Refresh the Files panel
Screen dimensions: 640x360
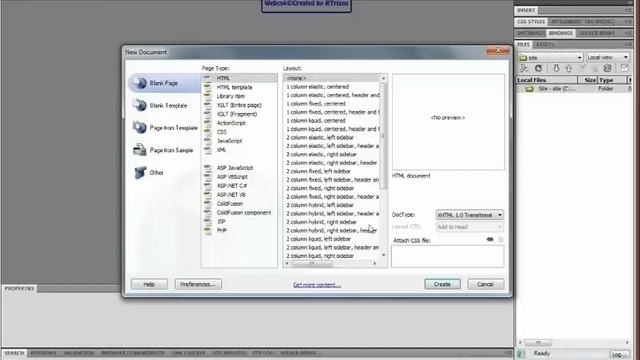point(538,68)
